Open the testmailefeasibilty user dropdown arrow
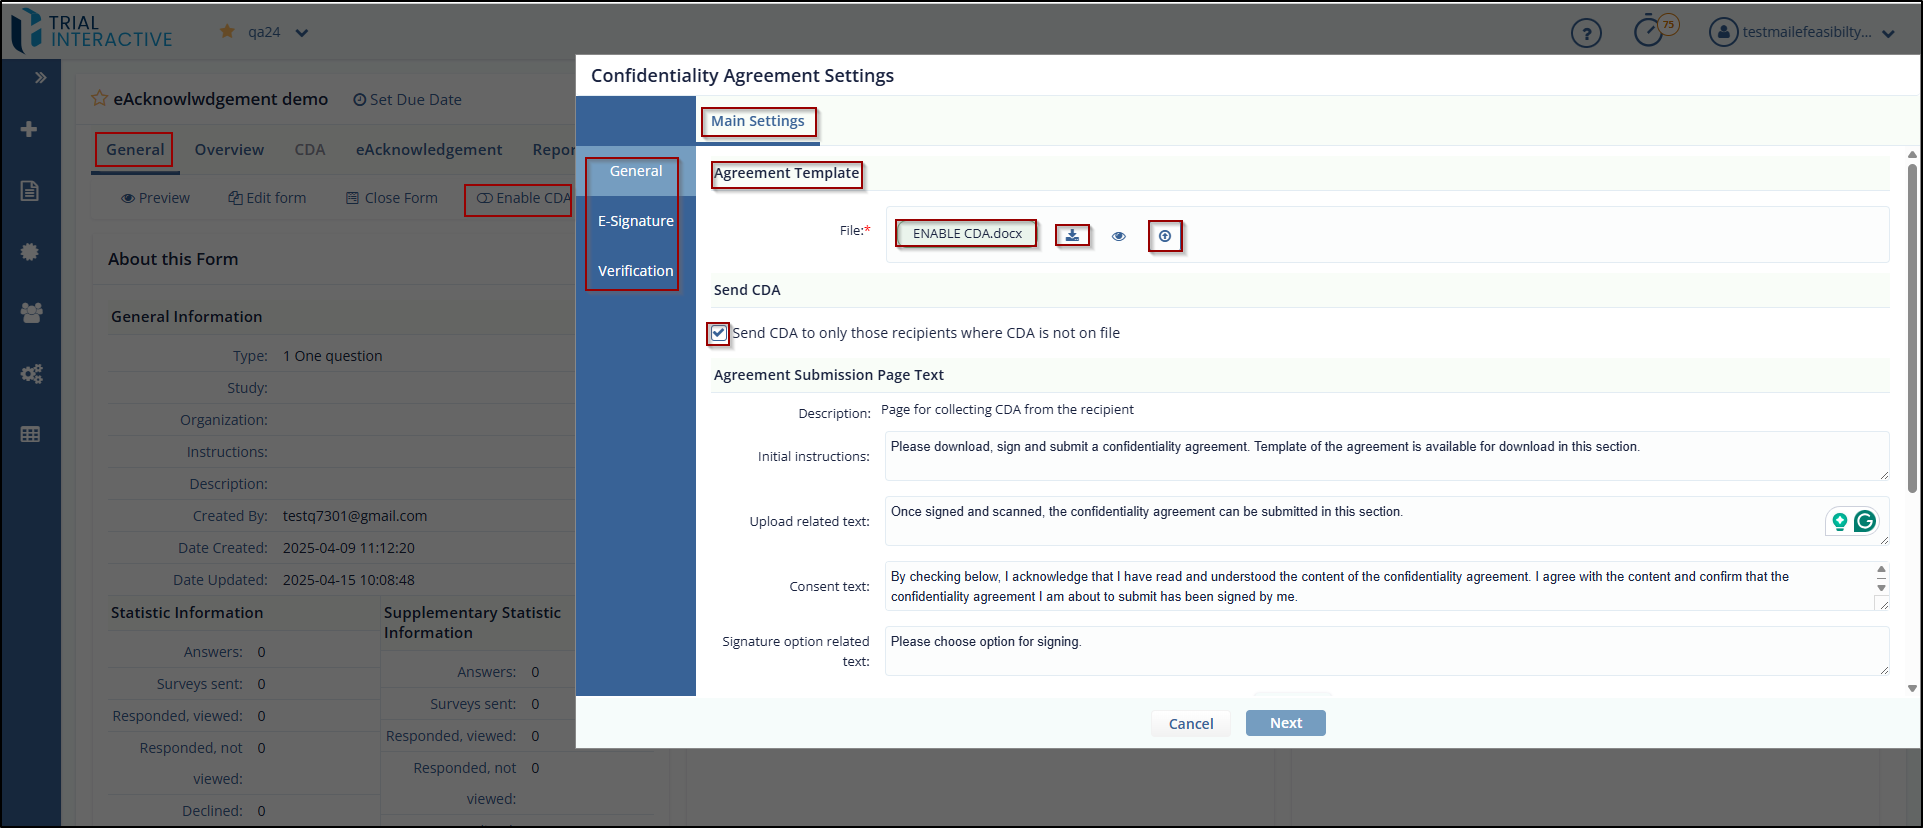 [1888, 33]
